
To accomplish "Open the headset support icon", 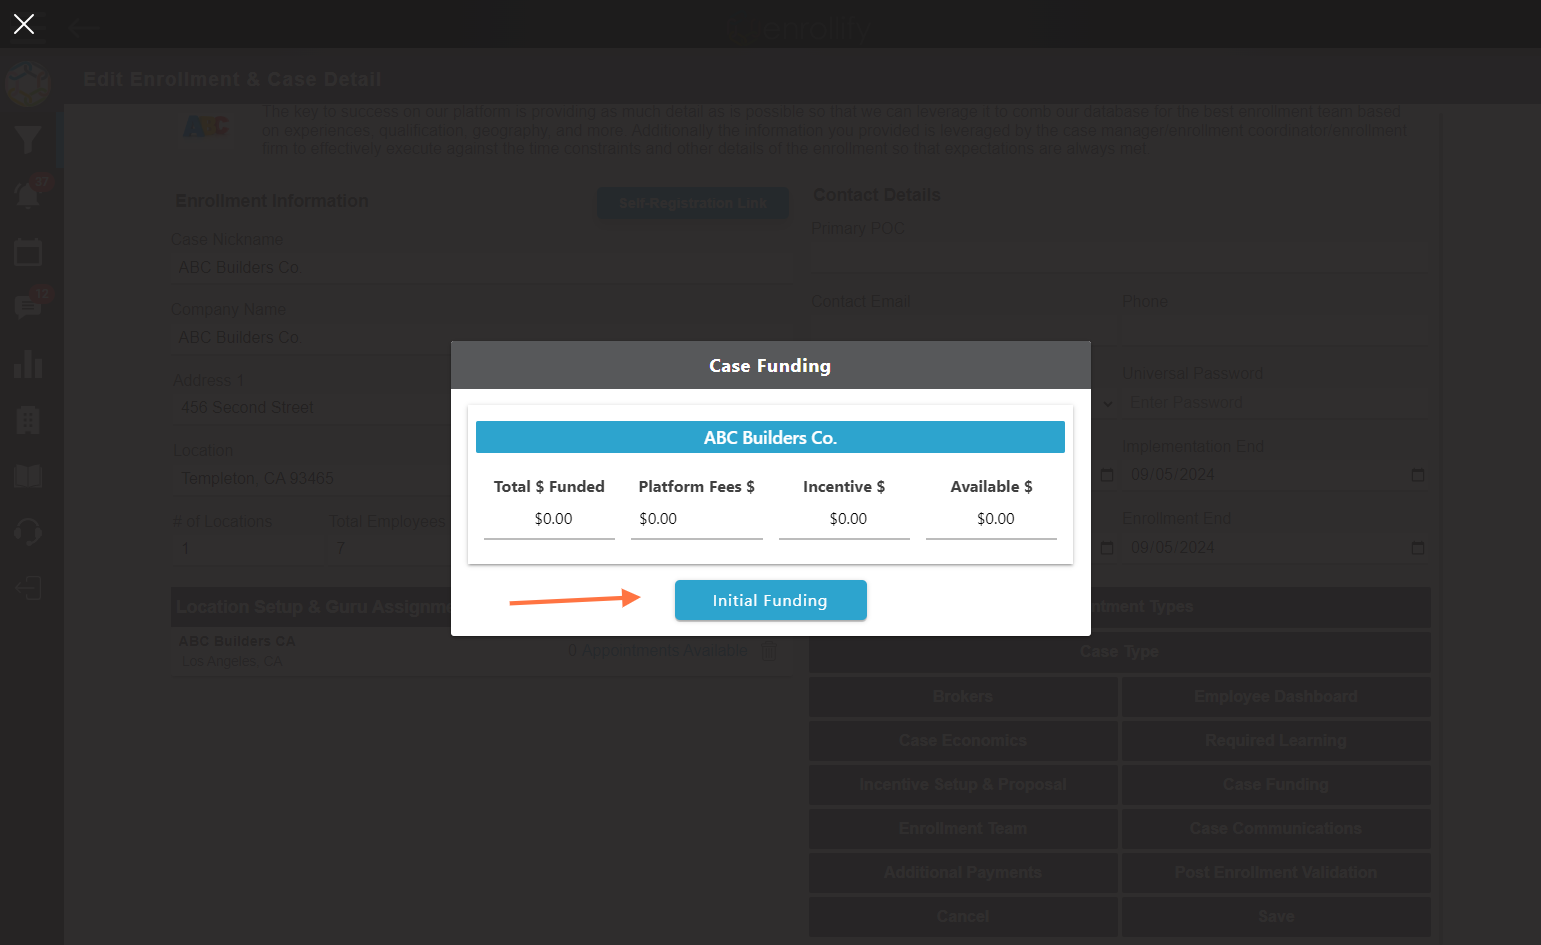I will click(28, 531).
